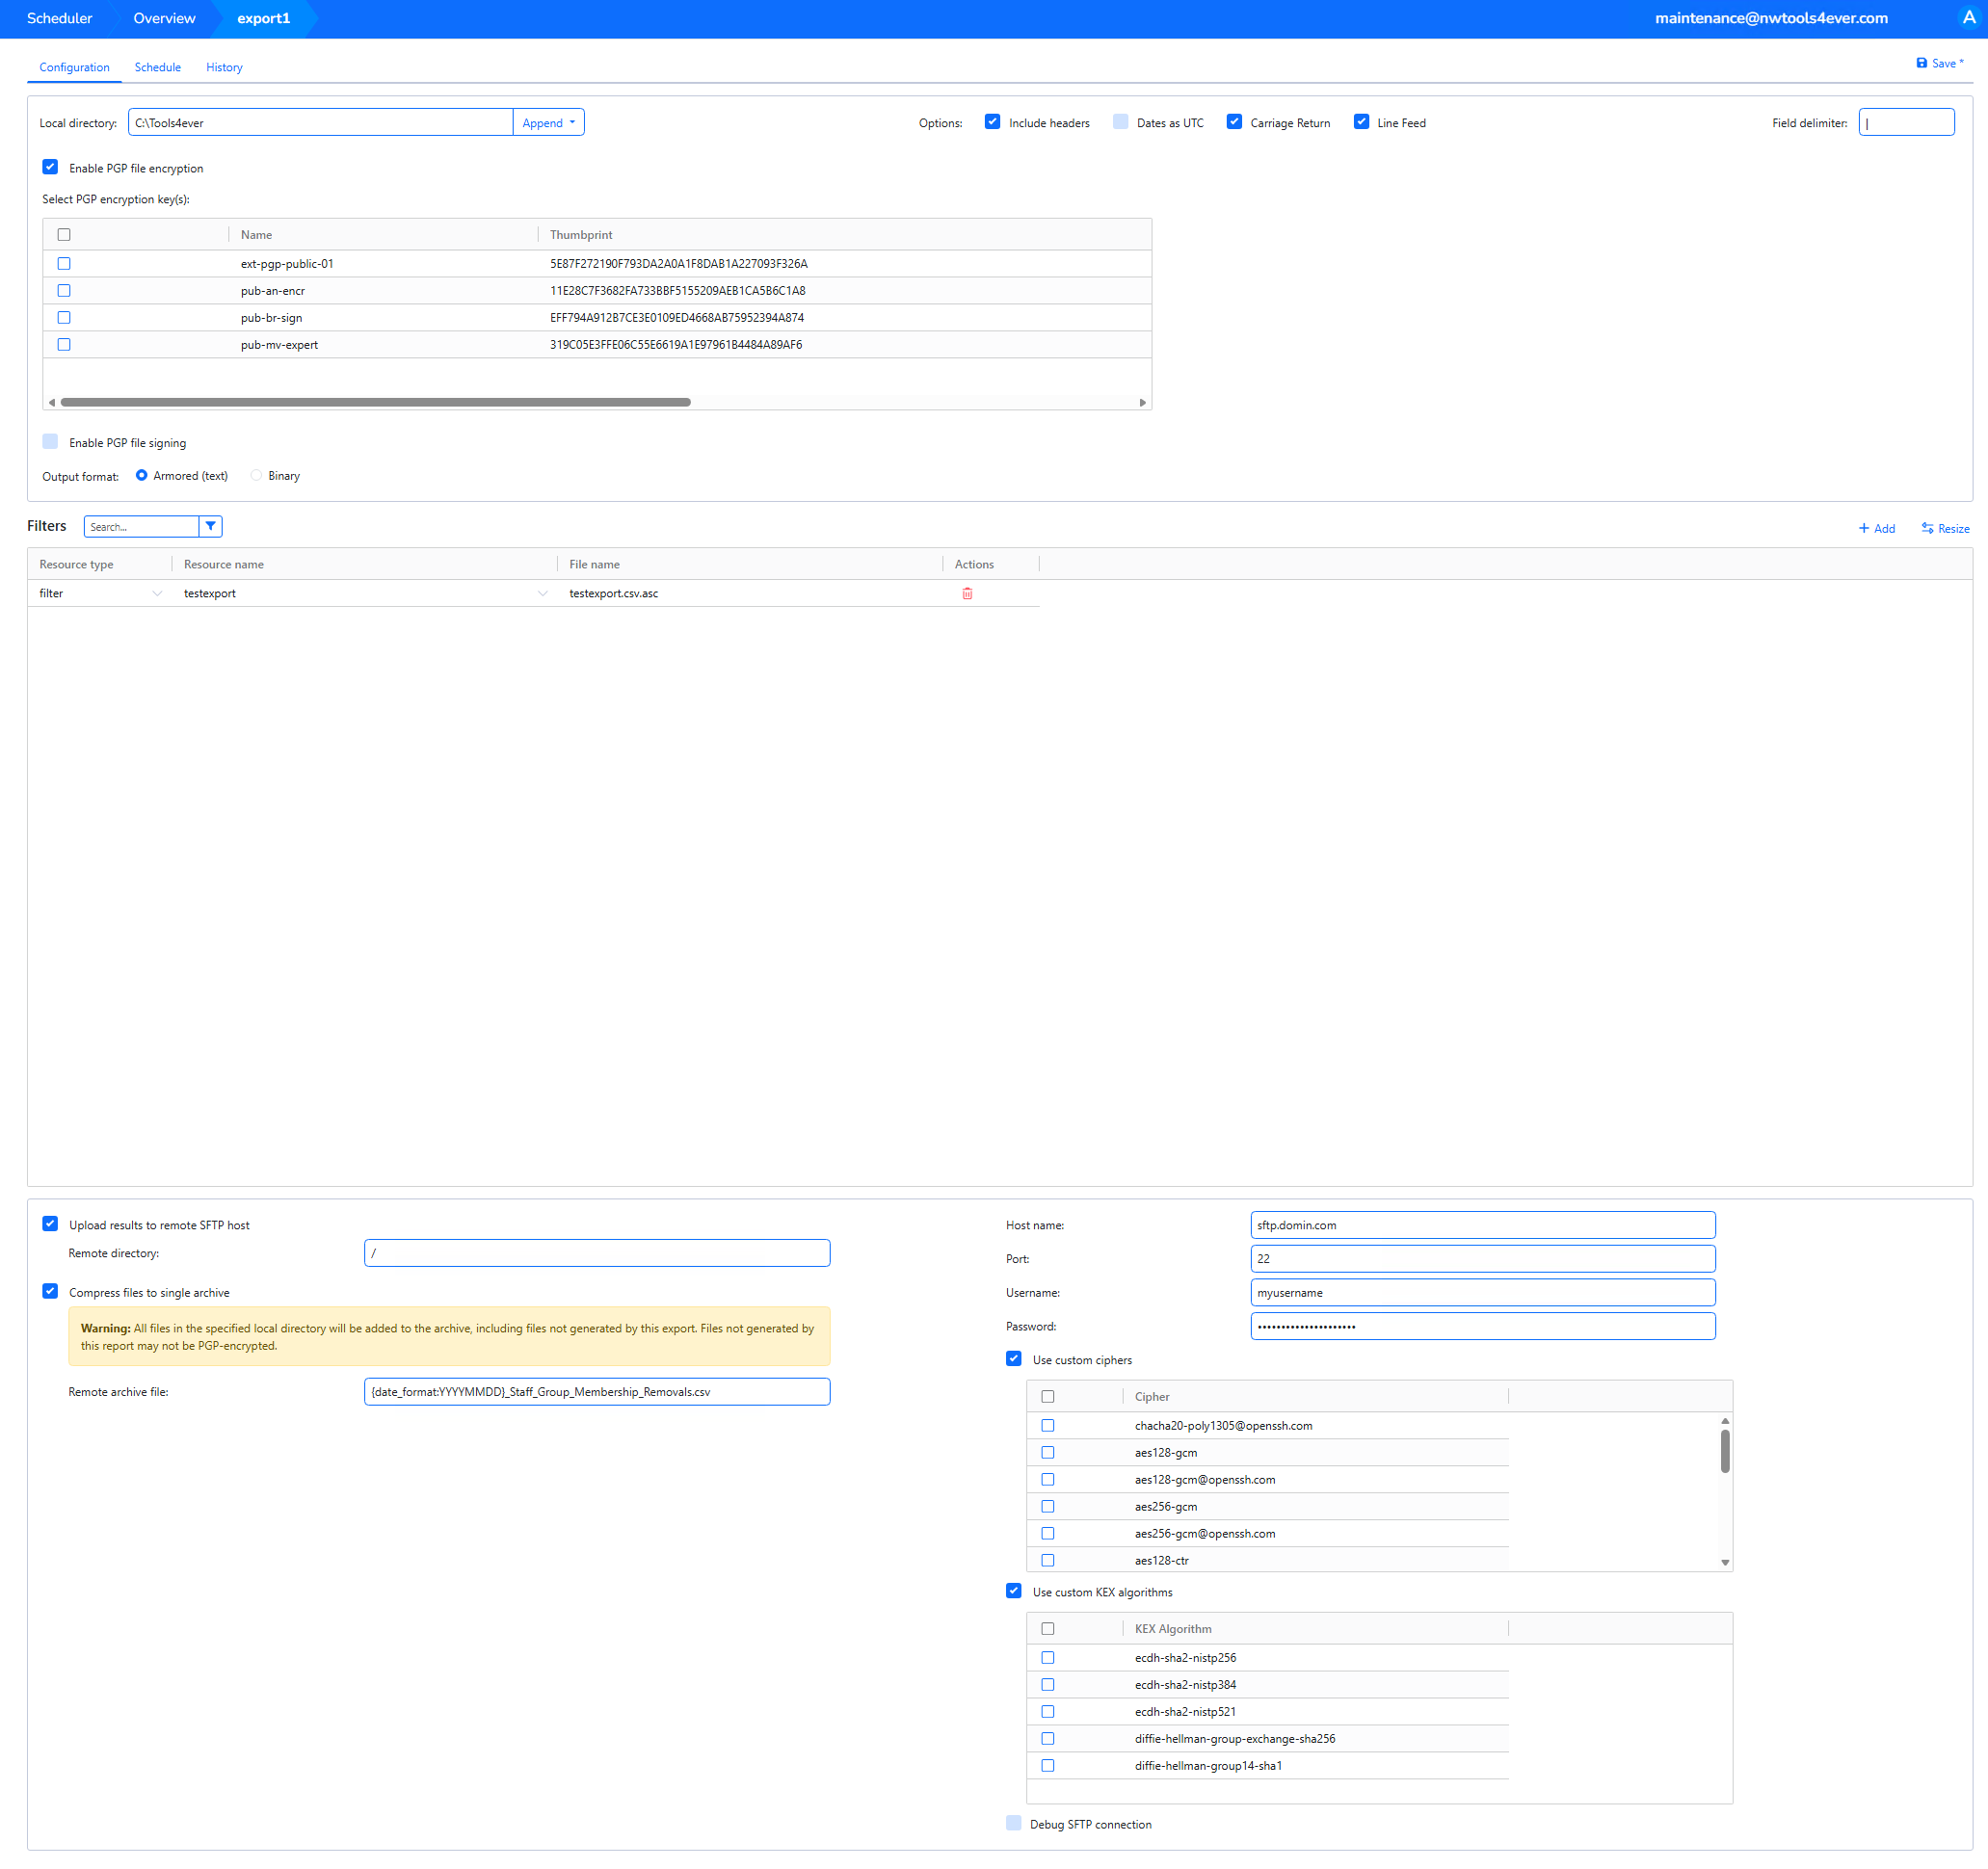Select Armored (text) output format
The image size is (1988, 1869).
pyautogui.click(x=142, y=475)
